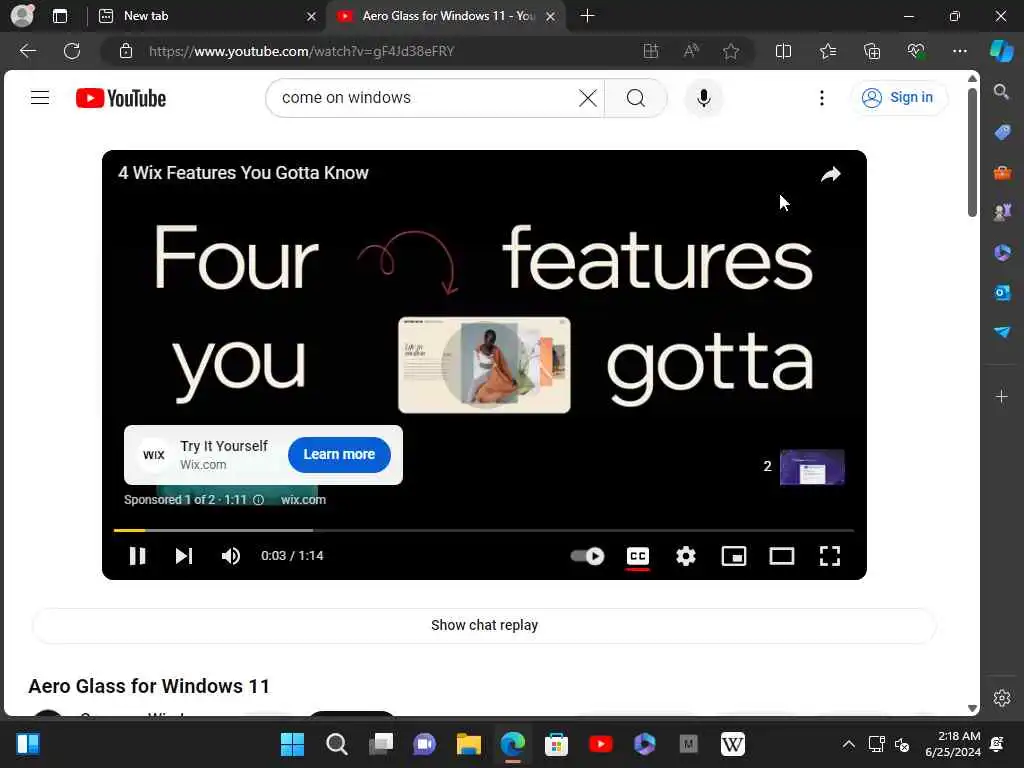This screenshot has height=768, width=1024.
Task: Show hidden tray icons chevron
Action: (848, 744)
